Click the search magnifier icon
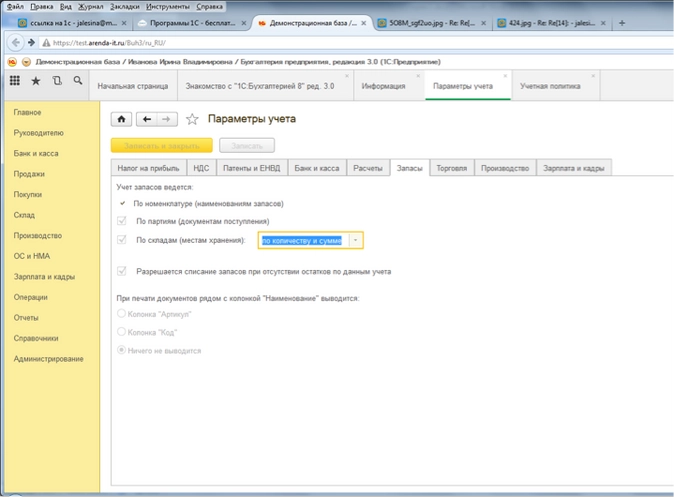Image resolution: width=674 pixels, height=497 pixels. [77, 81]
